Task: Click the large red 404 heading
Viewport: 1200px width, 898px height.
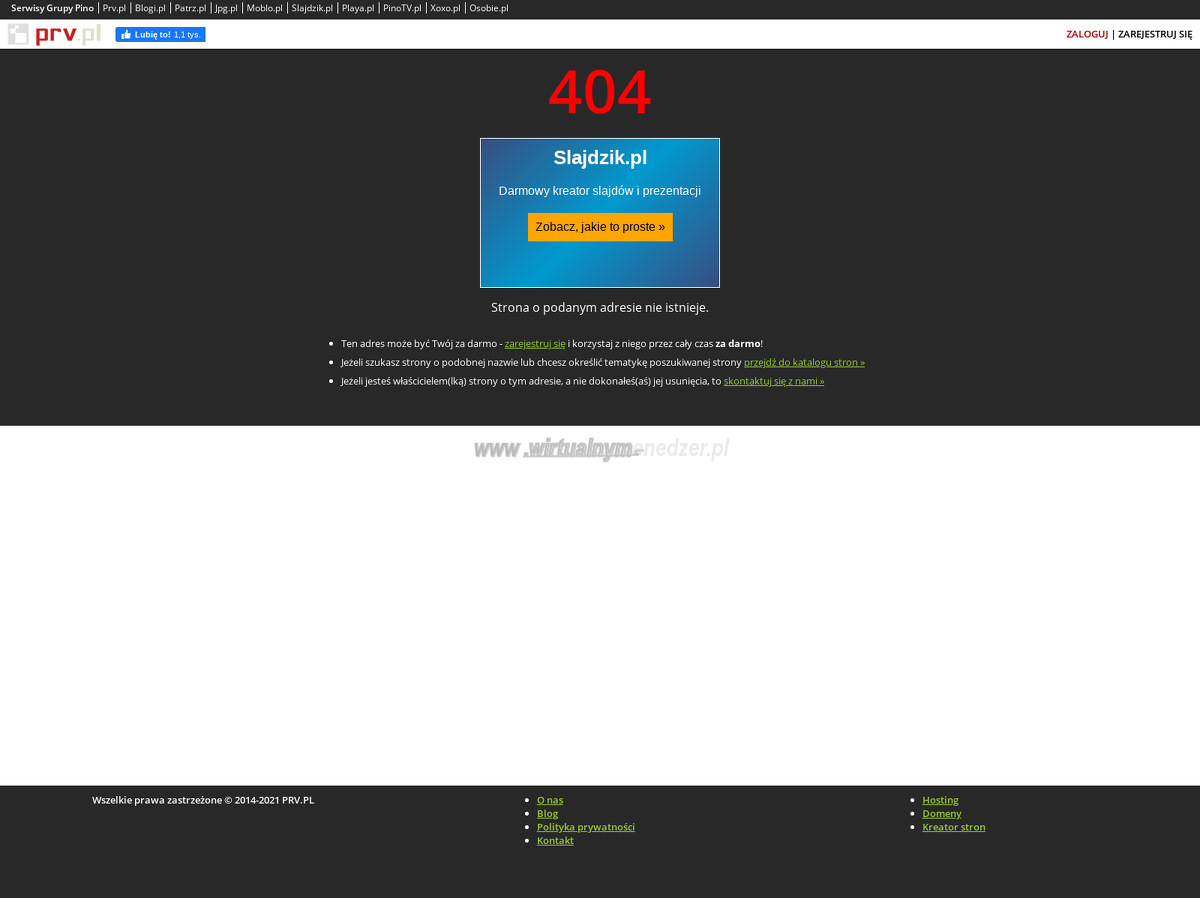Action: [600, 93]
